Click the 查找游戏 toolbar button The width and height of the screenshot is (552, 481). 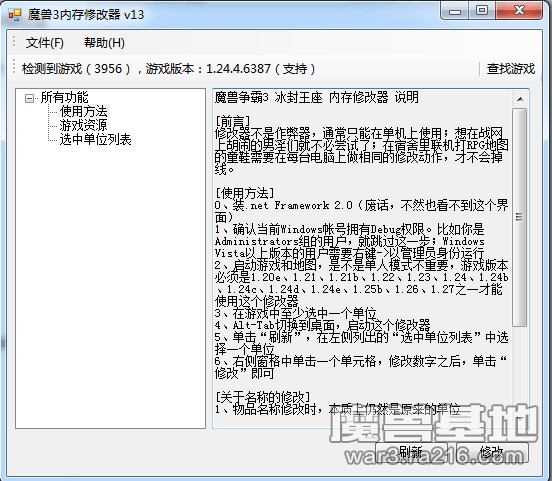tap(510, 69)
